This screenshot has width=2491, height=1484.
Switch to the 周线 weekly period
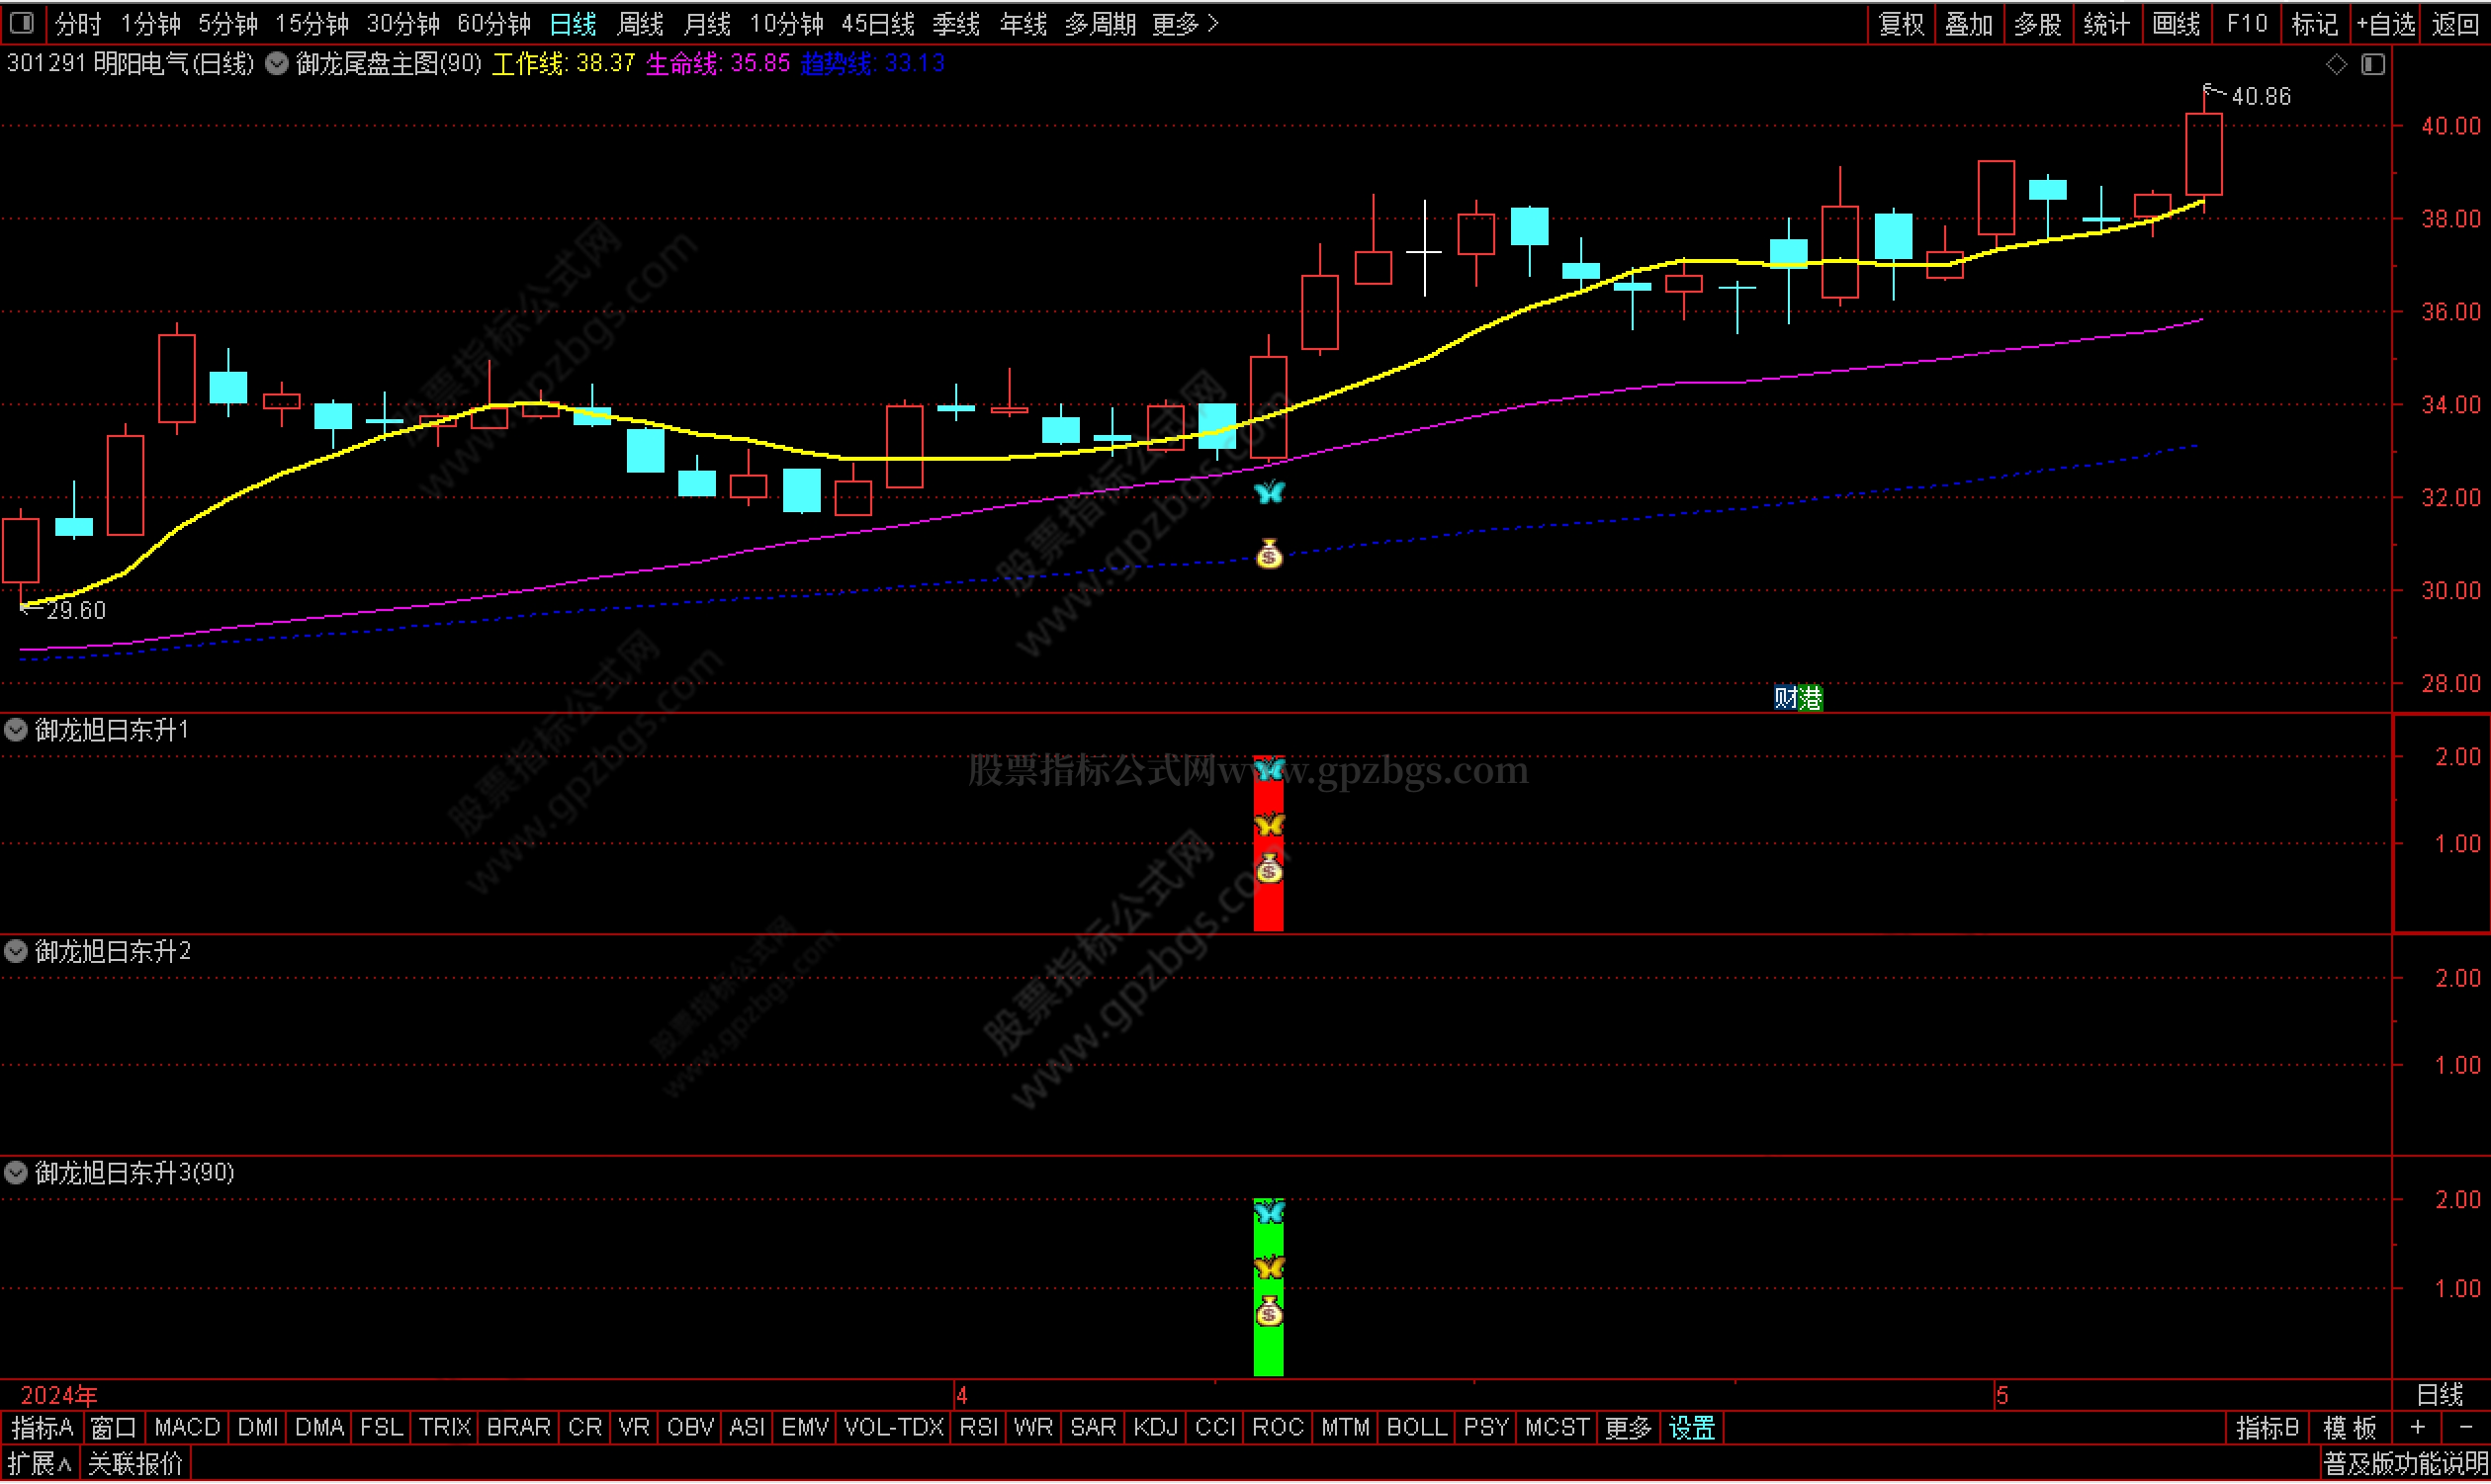(x=640, y=23)
